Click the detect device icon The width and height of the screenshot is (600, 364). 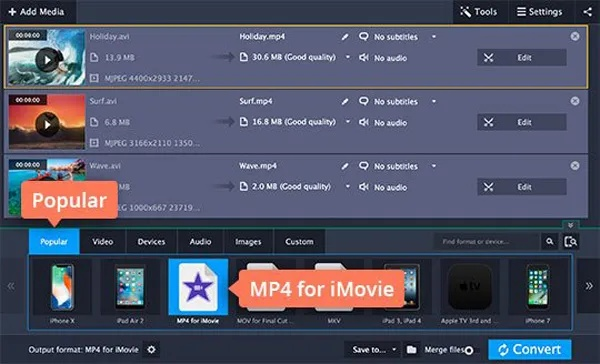[x=570, y=242]
